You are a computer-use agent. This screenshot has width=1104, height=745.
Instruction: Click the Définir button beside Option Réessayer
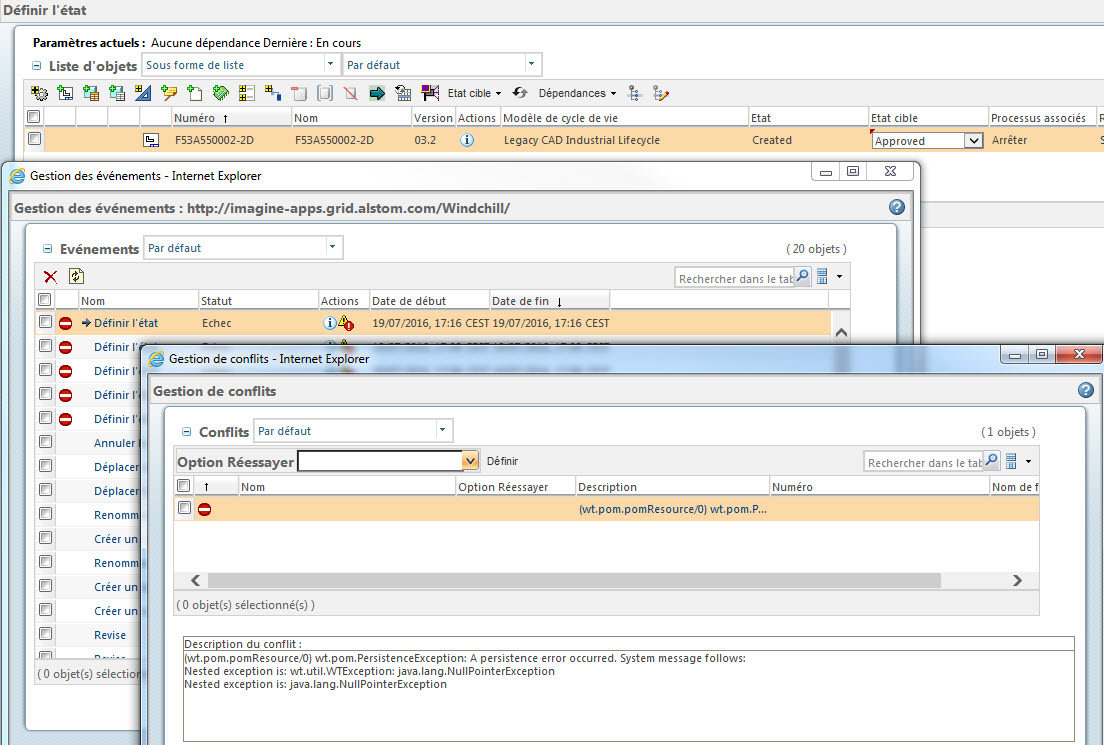click(502, 461)
